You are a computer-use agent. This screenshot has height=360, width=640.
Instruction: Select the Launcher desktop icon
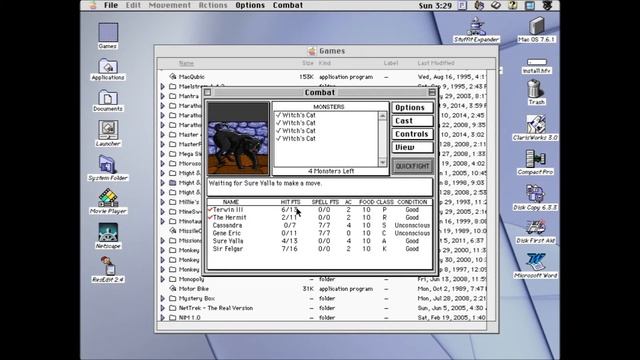[108, 130]
